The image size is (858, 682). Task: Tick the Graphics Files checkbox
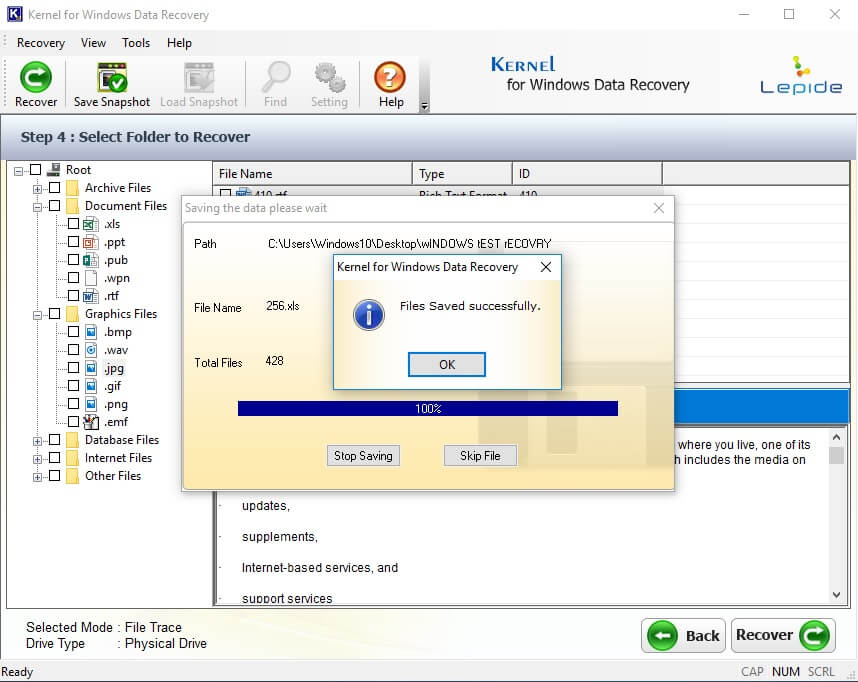54,314
